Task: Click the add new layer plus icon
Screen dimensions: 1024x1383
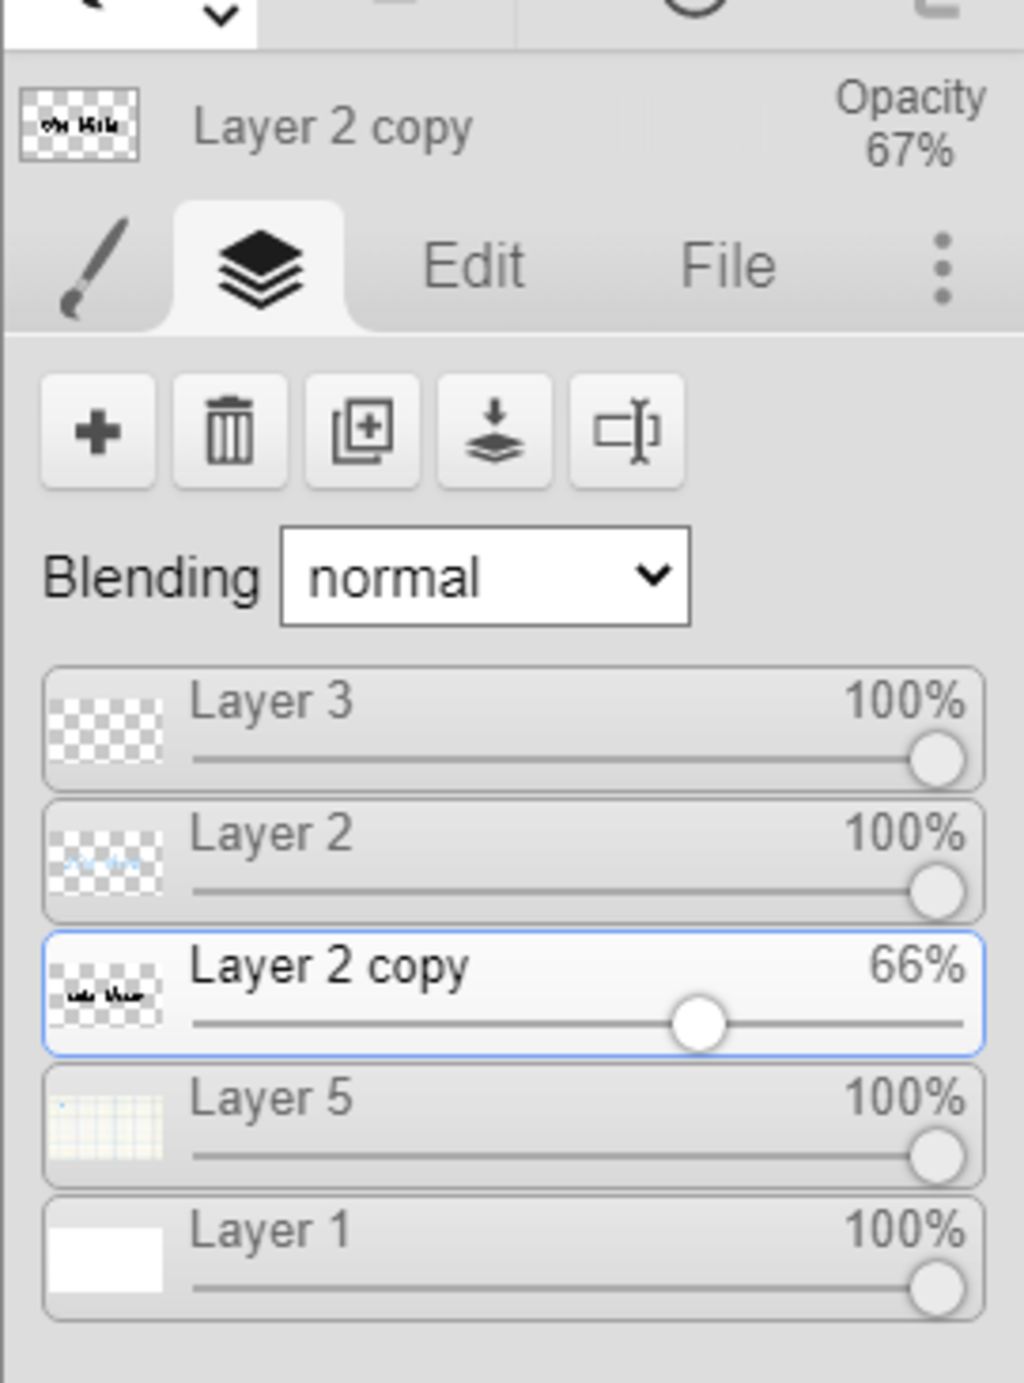Action: [98, 432]
